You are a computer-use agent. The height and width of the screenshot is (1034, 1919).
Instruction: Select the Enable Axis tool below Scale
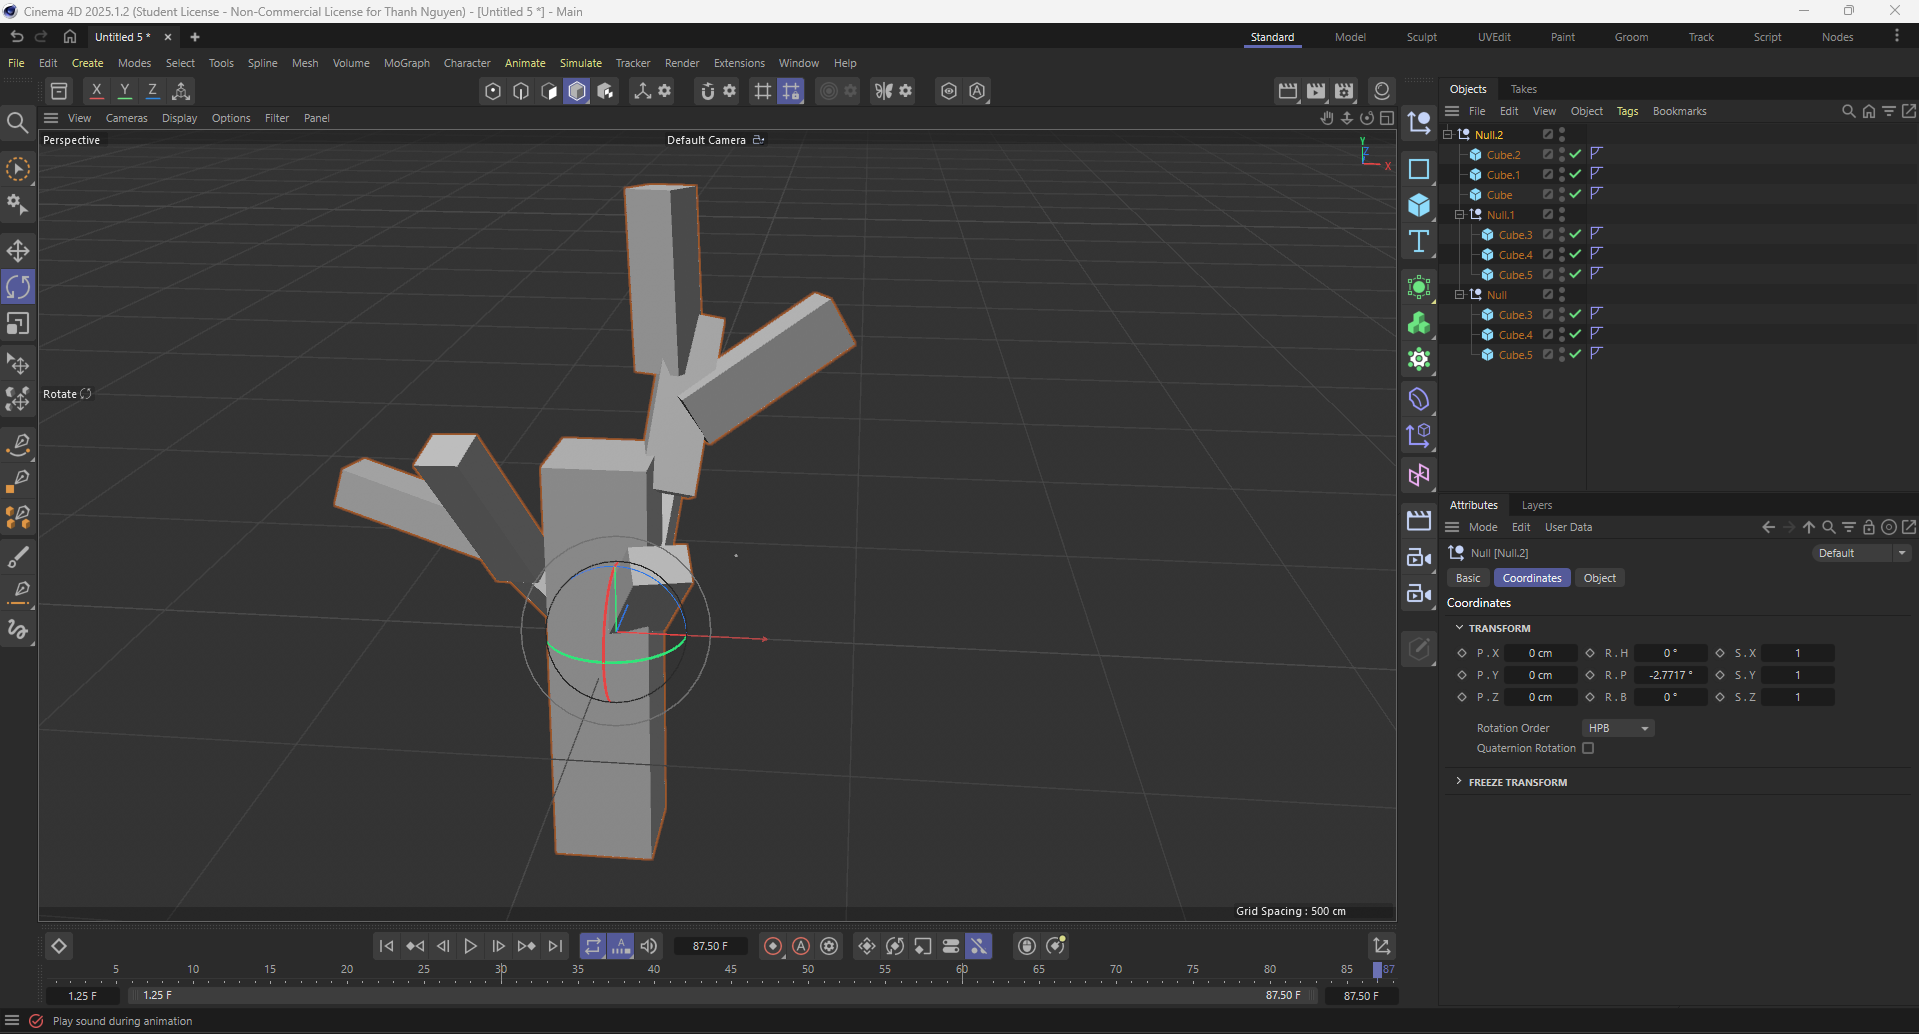tap(18, 363)
